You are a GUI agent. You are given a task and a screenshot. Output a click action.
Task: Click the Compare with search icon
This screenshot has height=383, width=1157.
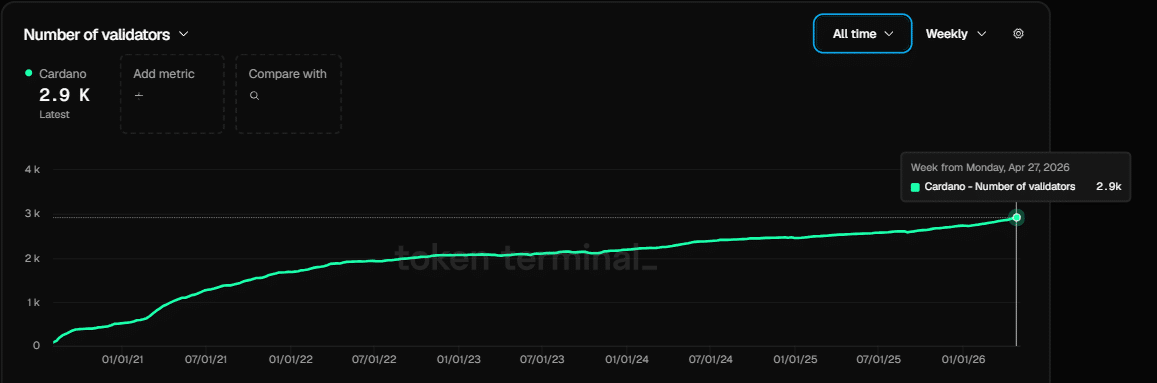pos(255,96)
